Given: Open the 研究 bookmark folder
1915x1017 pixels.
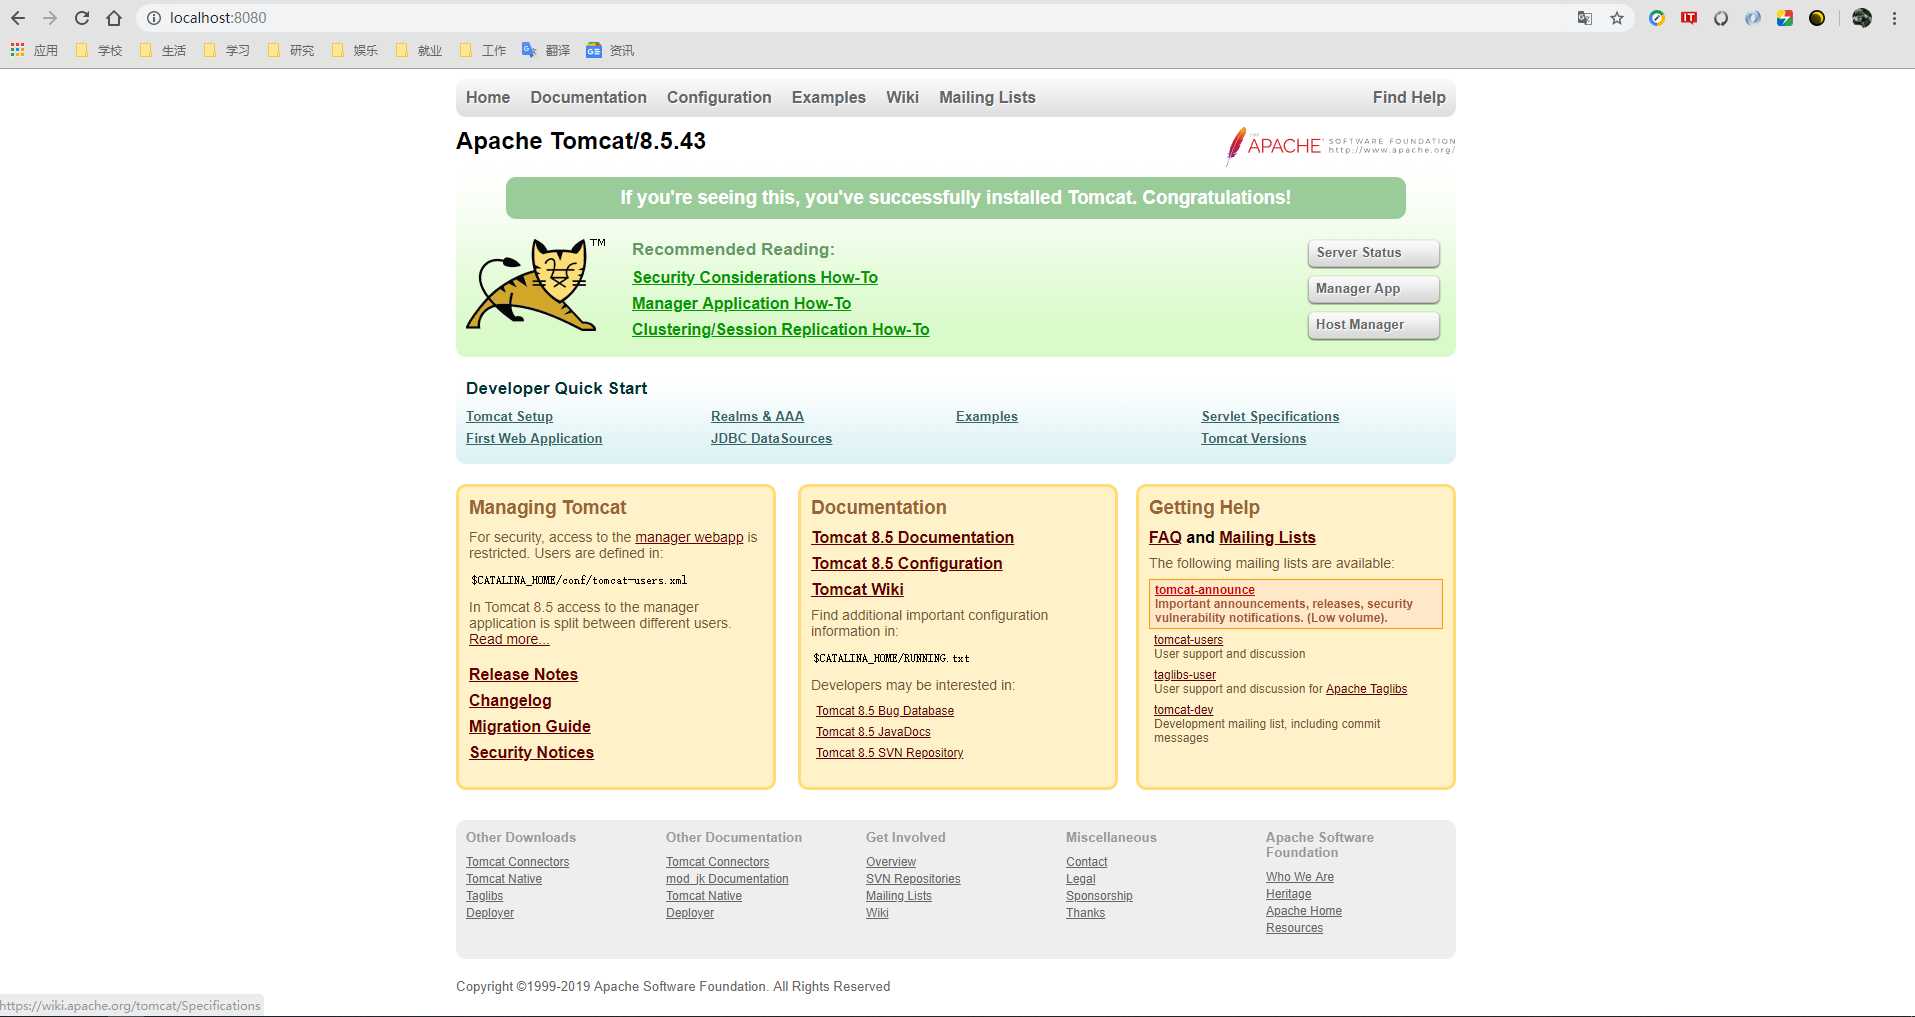Looking at the screenshot, I should (291, 50).
